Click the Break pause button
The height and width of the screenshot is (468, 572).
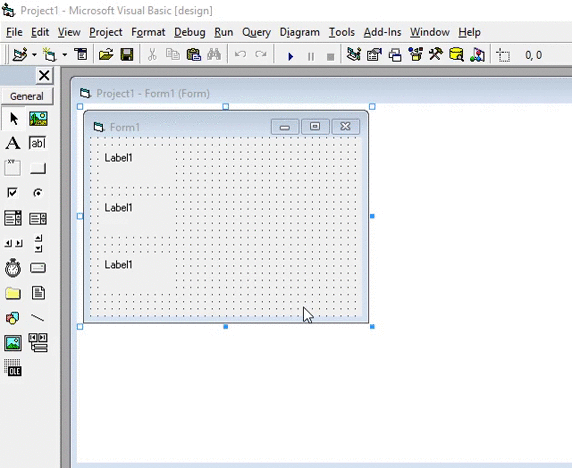311,57
